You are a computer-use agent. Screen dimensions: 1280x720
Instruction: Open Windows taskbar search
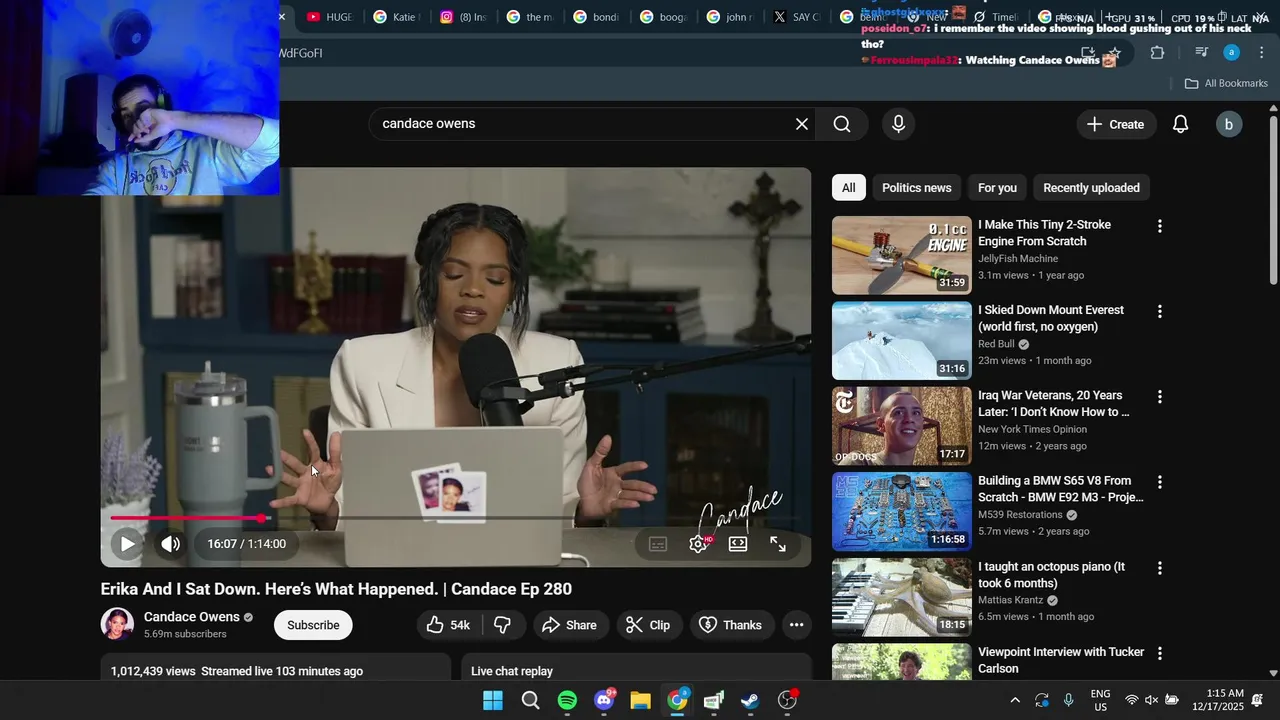pyautogui.click(x=530, y=700)
